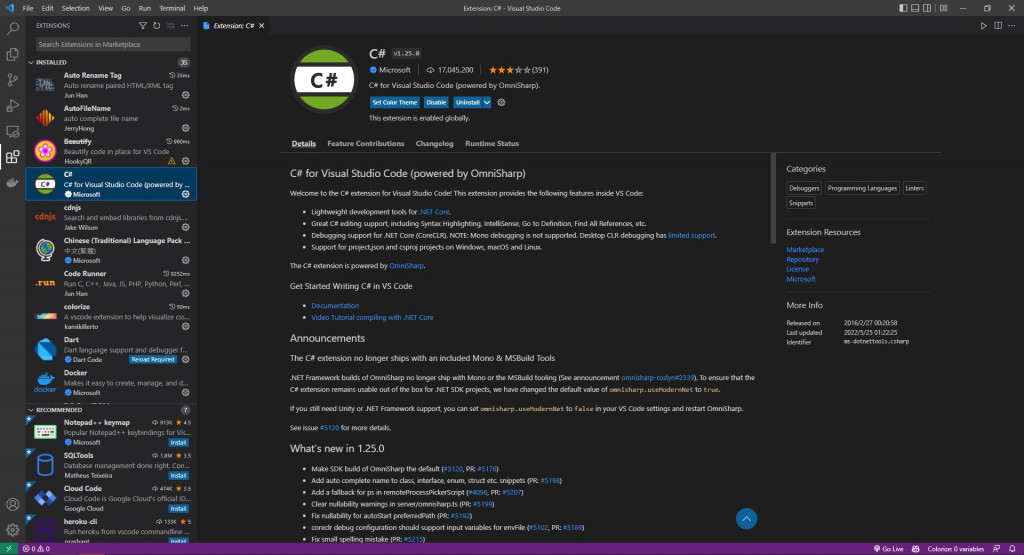Open manage gear for Auto Rename Tag
The image size is (1024, 555).
coord(185,95)
